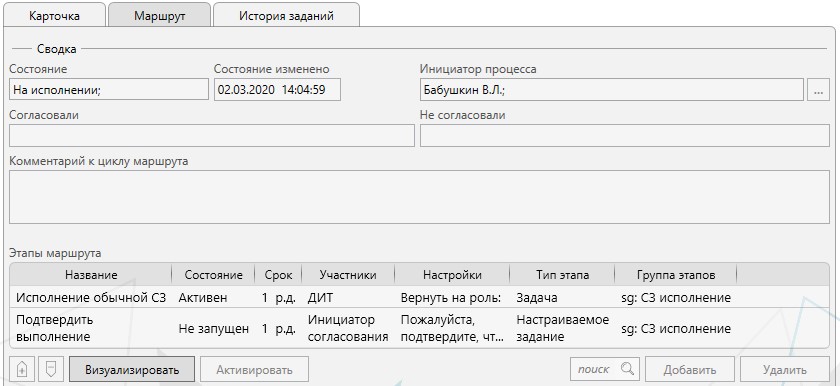Switch to the Карточка tab
This screenshot has height=386, width=840.
pyautogui.click(x=55, y=16)
